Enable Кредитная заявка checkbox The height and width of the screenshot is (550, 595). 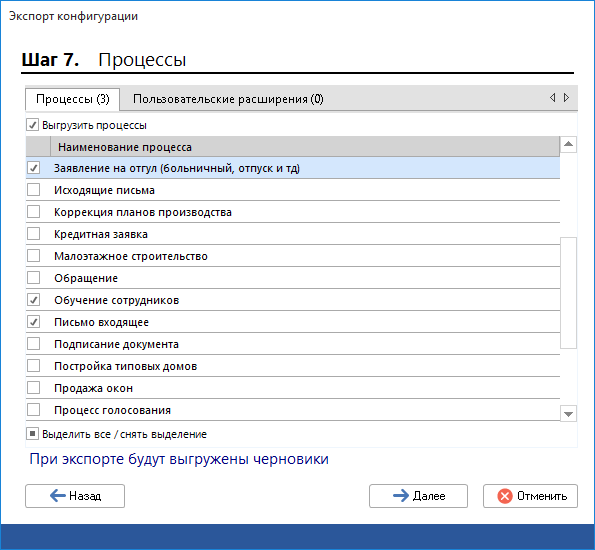pyautogui.click(x=33, y=234)
